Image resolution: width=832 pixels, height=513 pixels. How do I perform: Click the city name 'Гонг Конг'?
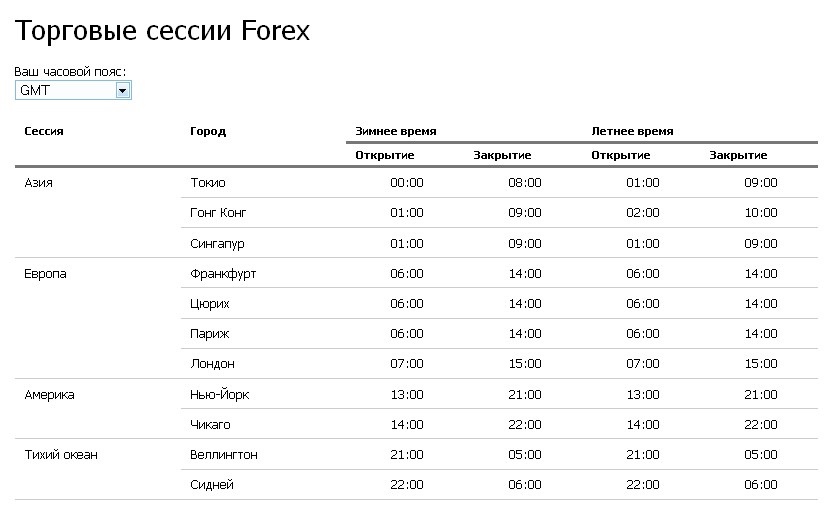tap(218, 213)
